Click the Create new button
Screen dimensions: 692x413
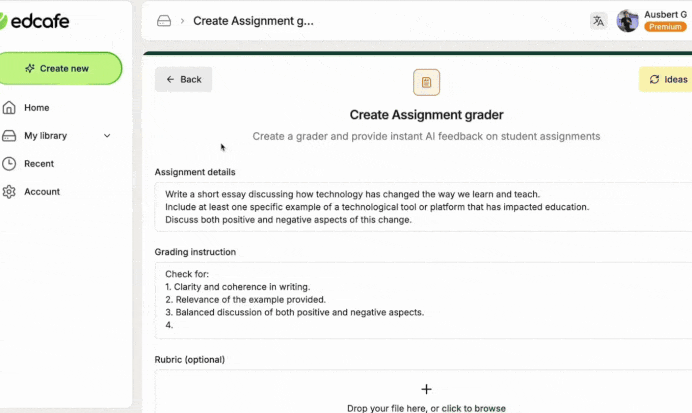(60, 68)
